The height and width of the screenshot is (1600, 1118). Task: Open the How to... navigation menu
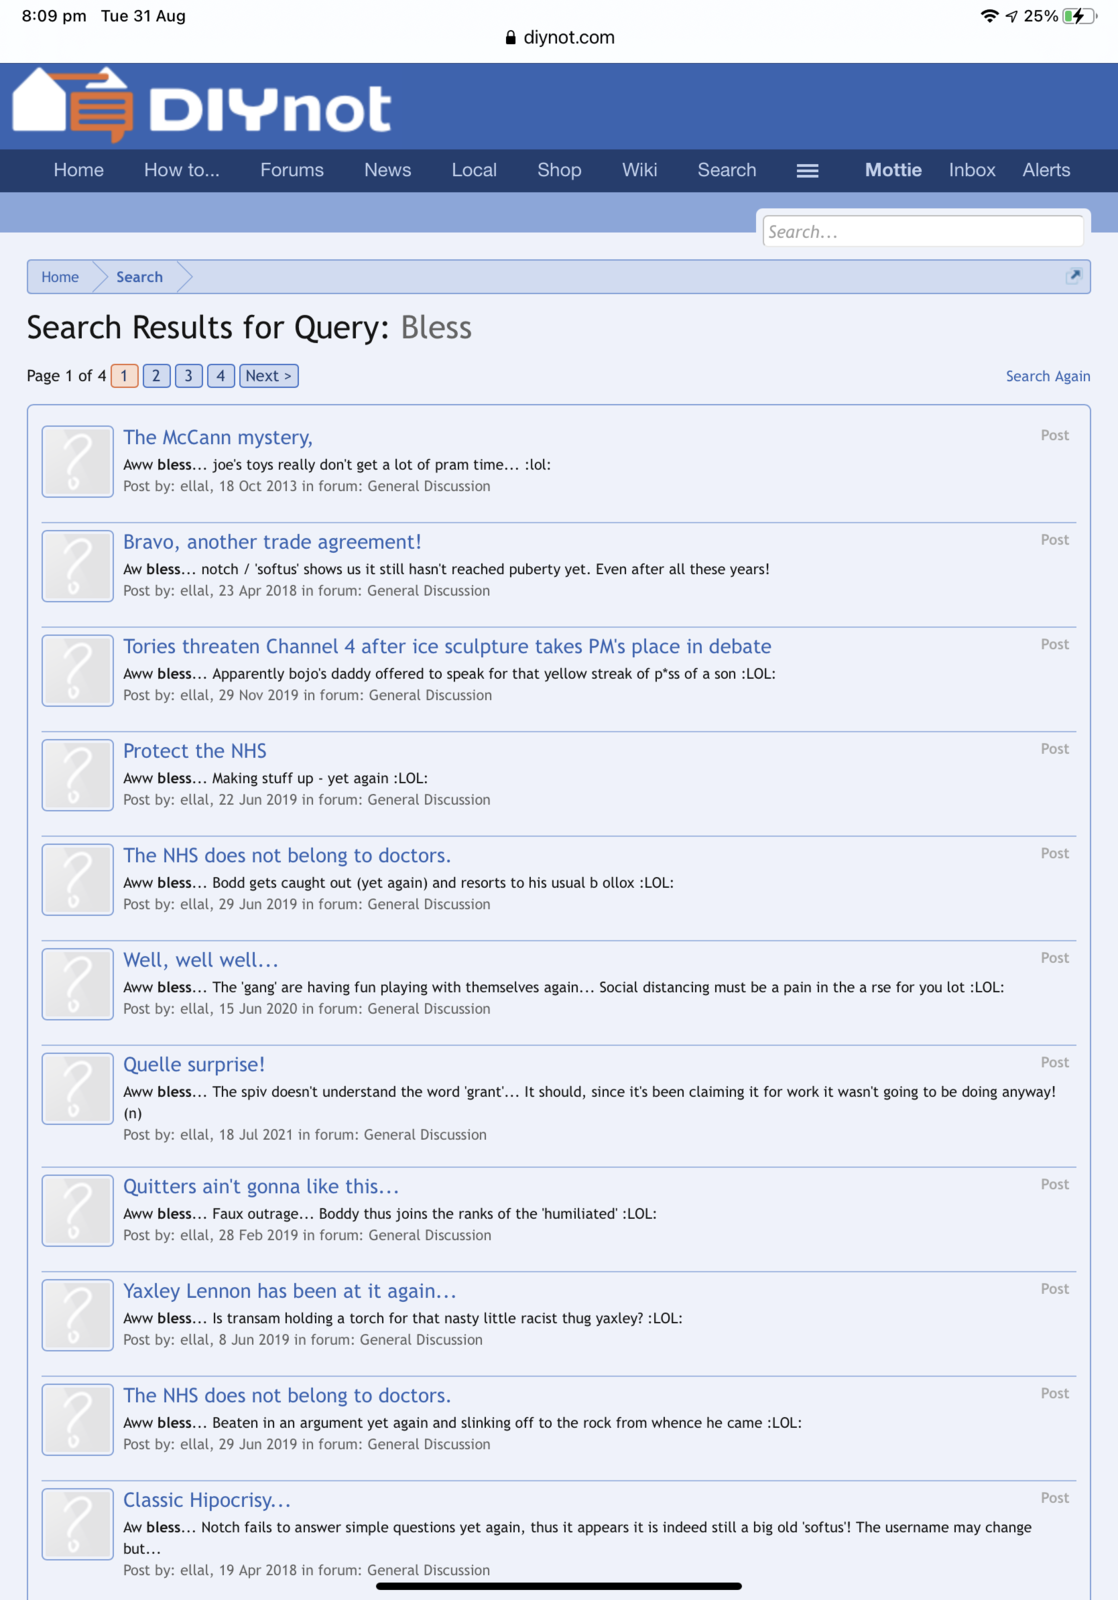[x=181, y=170]
